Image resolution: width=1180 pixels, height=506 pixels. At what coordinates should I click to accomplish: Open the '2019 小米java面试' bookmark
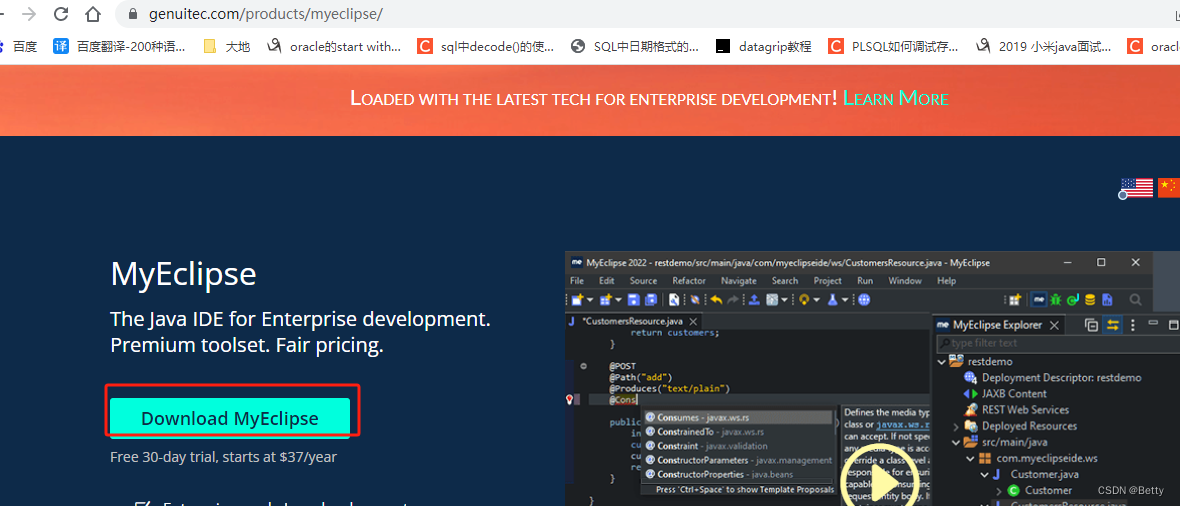[1043, 47]
